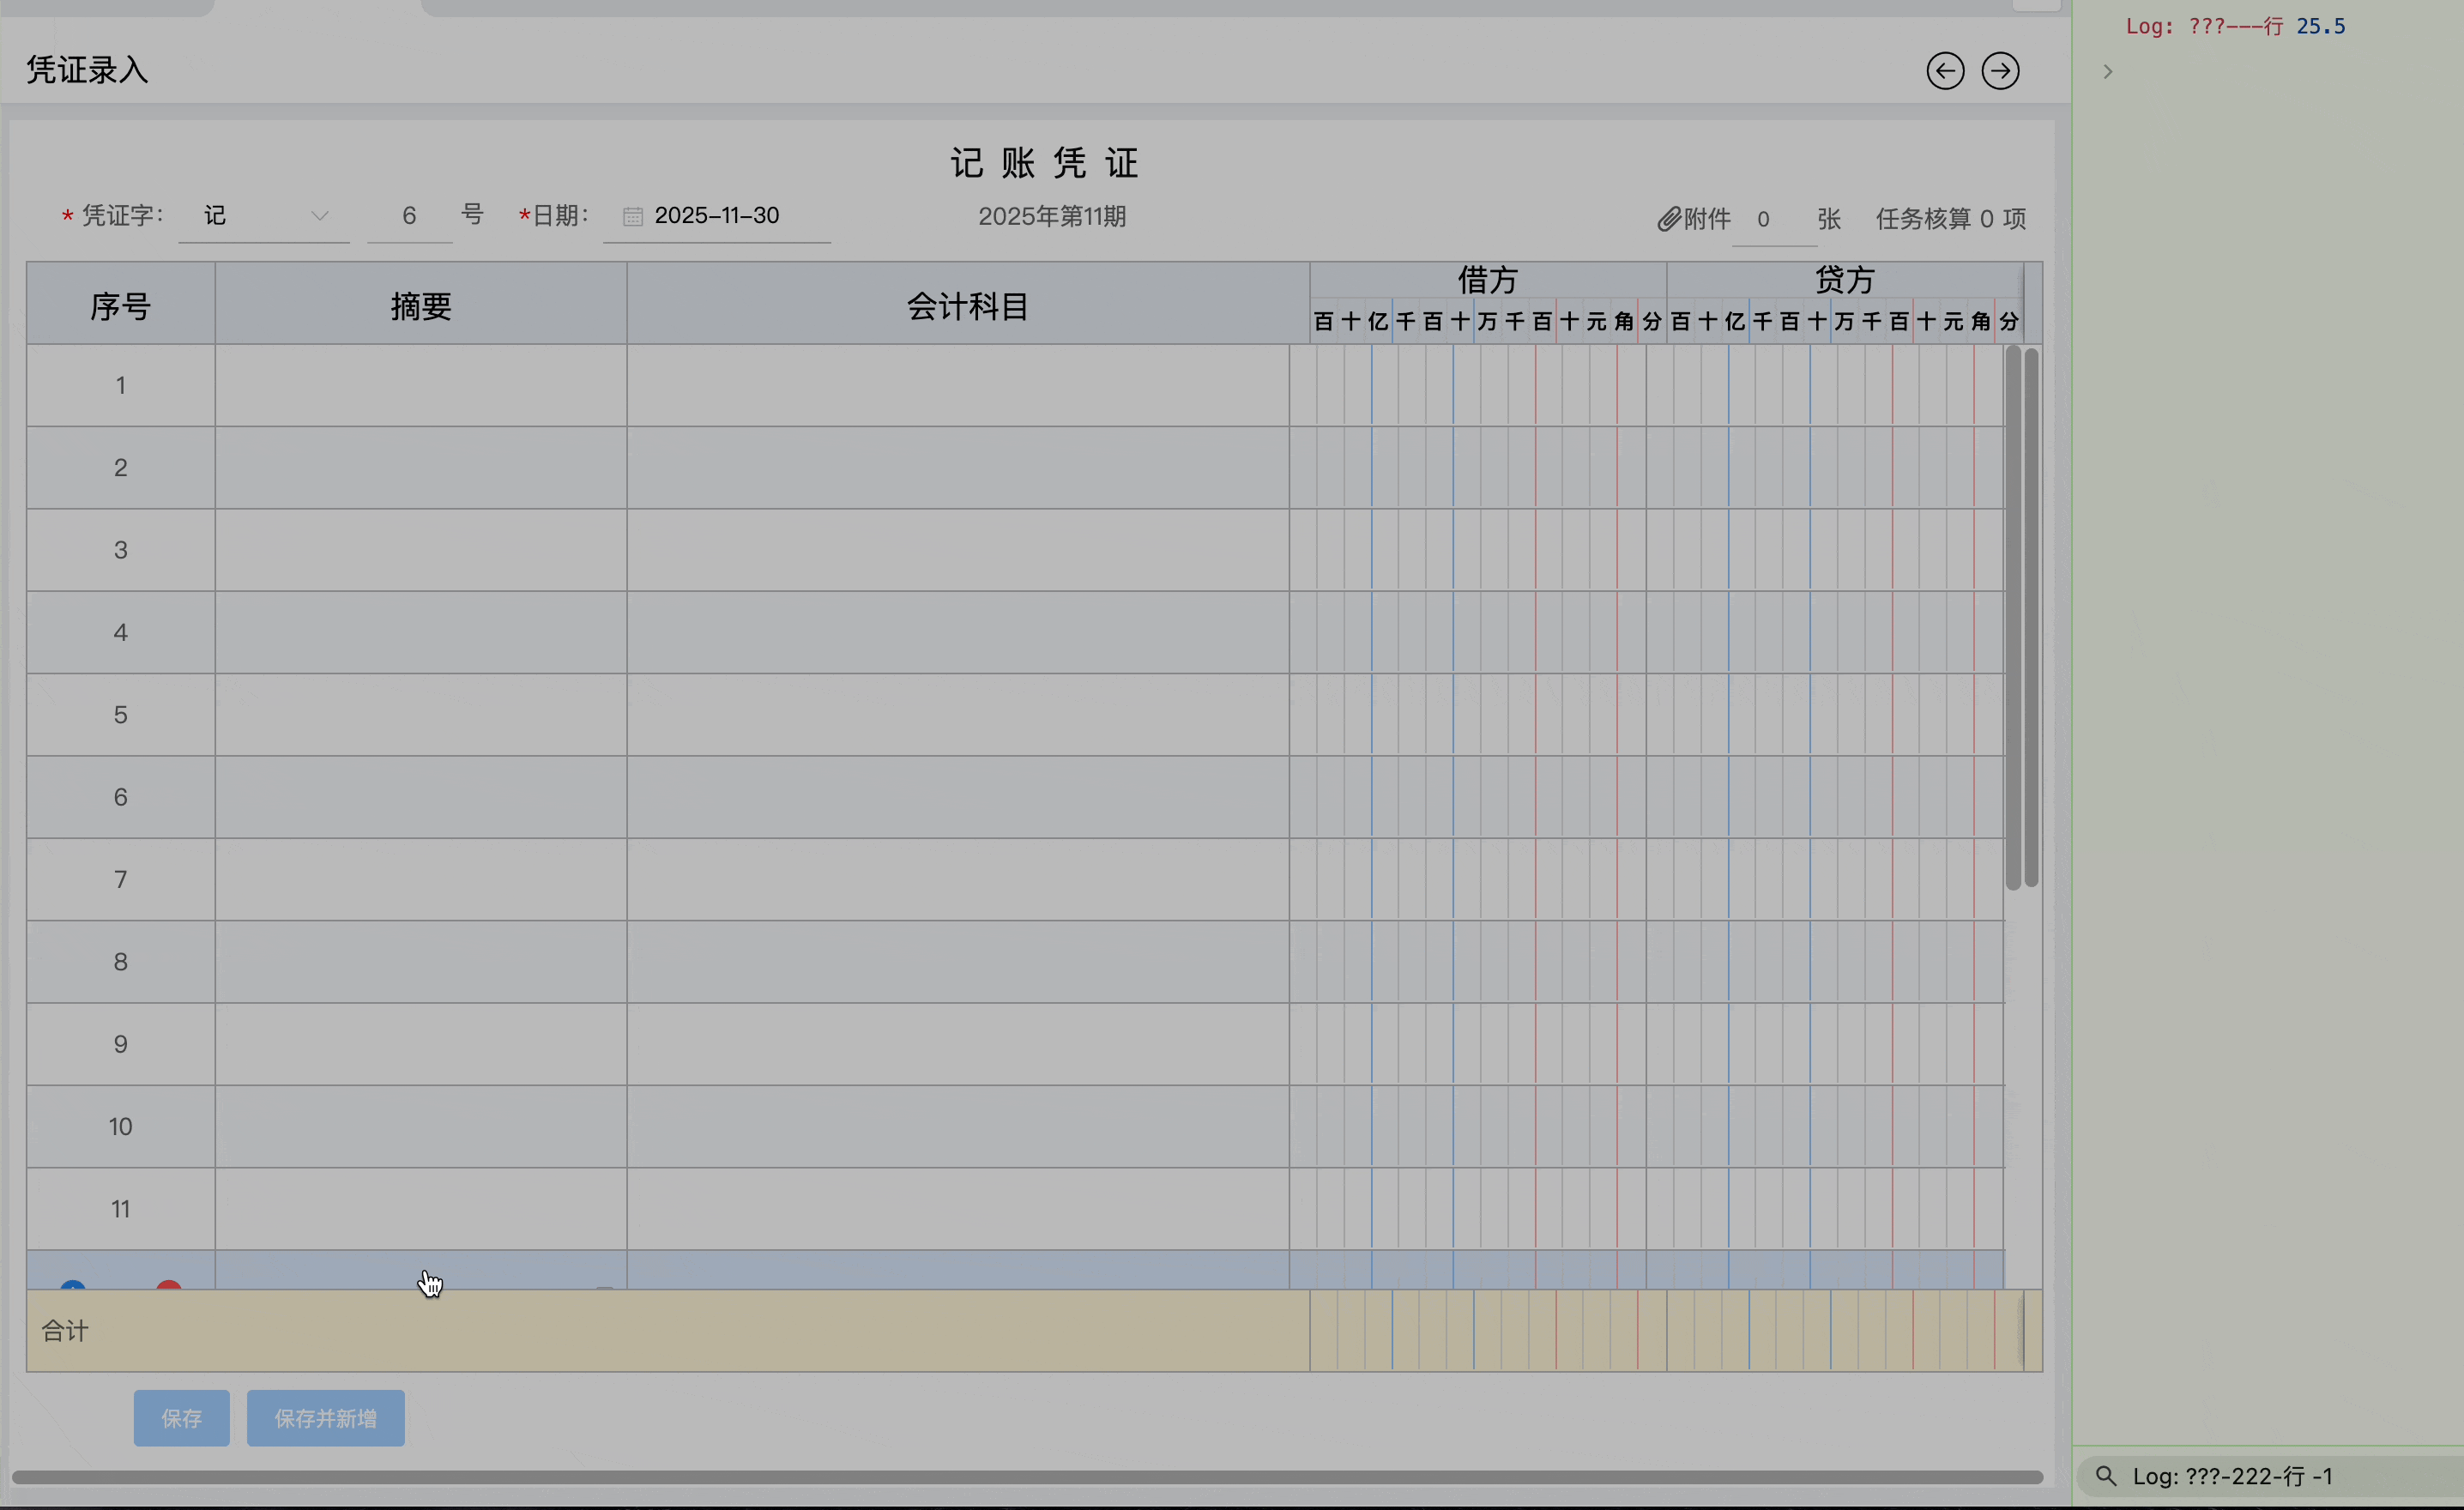Click the 保存并新增 button
The image size is (2464, 1510).
pyautogui.click(x=325, y=1418)
